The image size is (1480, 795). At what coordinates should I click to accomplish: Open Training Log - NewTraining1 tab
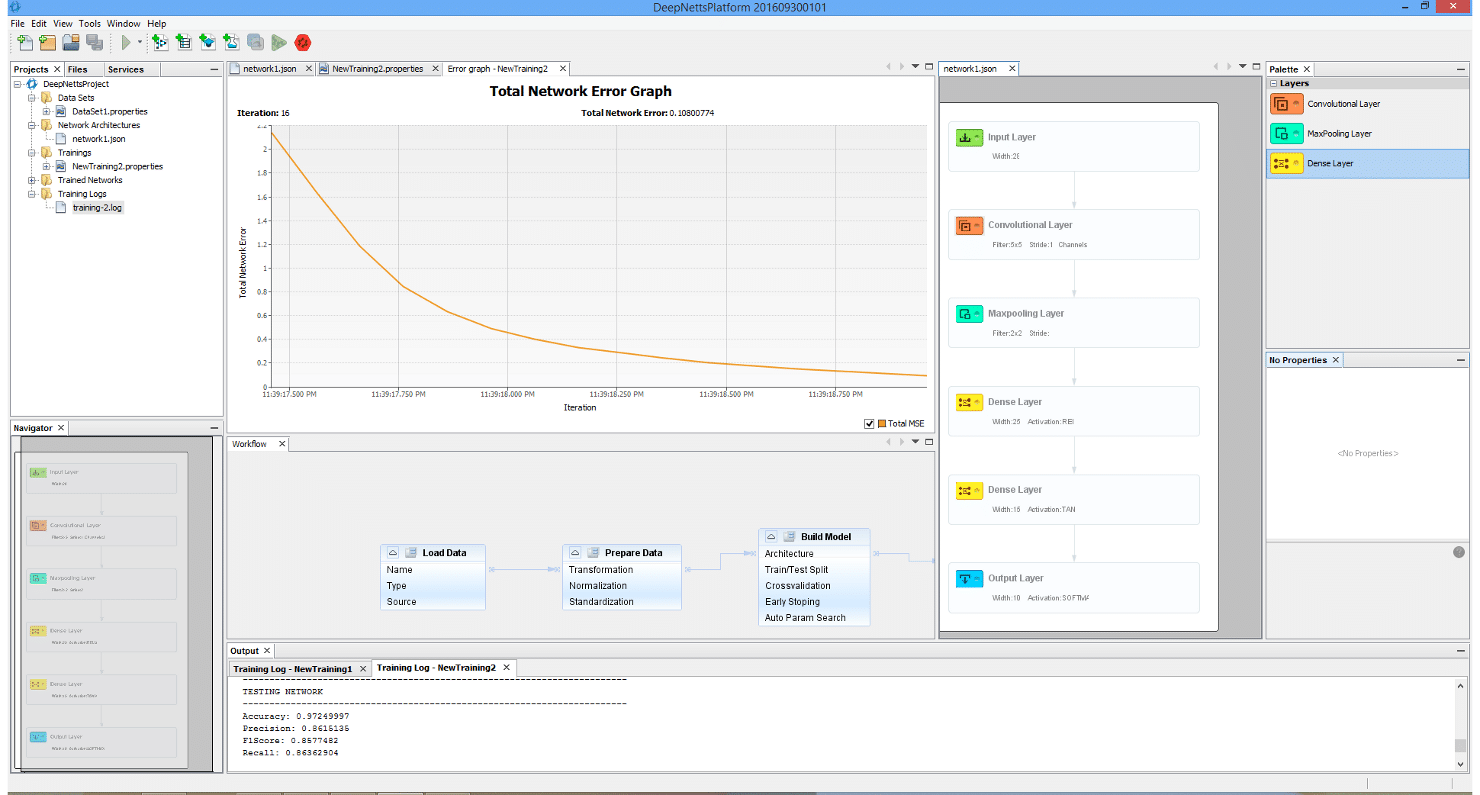click(x=294, y=667)
